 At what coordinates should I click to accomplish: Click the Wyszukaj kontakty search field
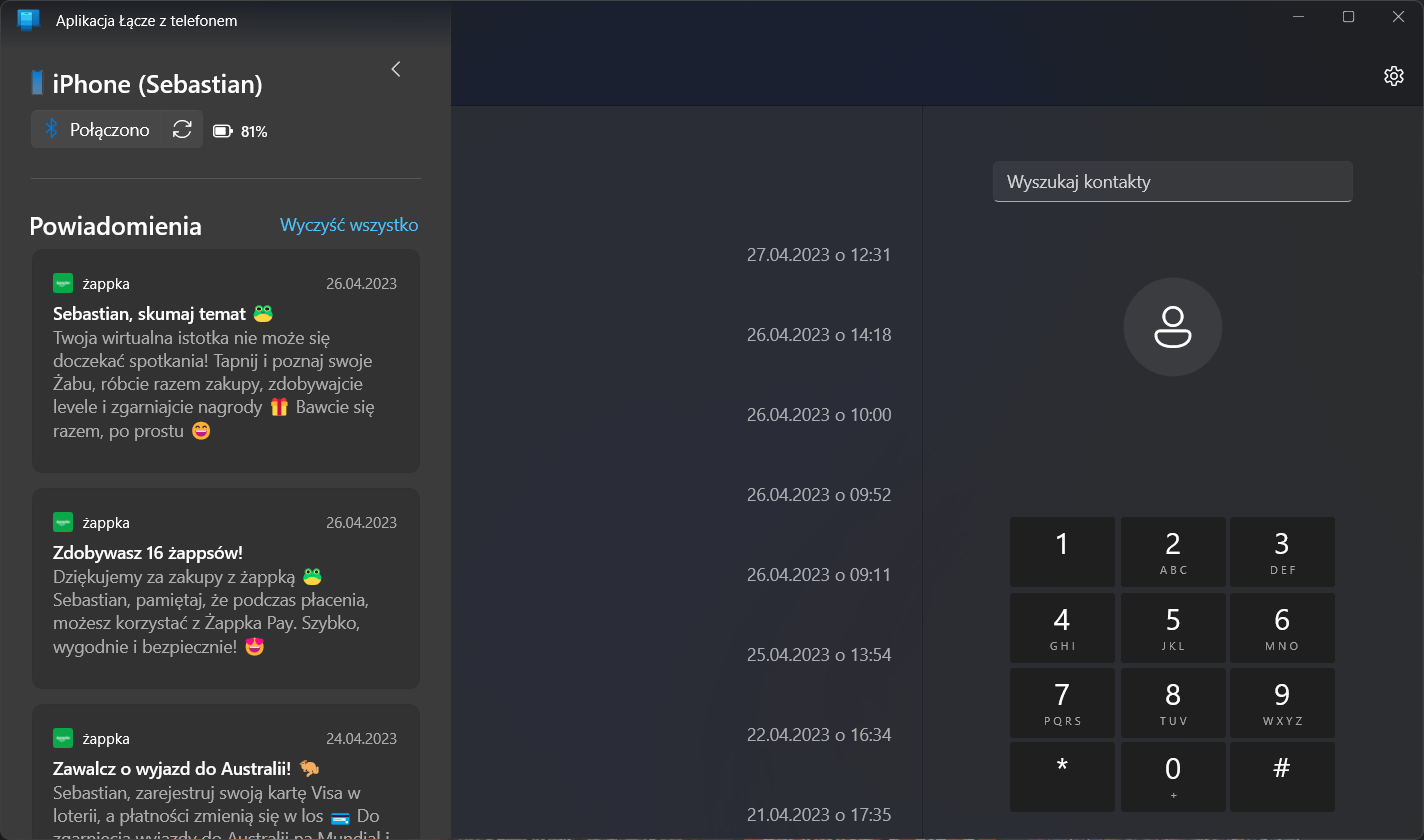(x=1172, y=182)
